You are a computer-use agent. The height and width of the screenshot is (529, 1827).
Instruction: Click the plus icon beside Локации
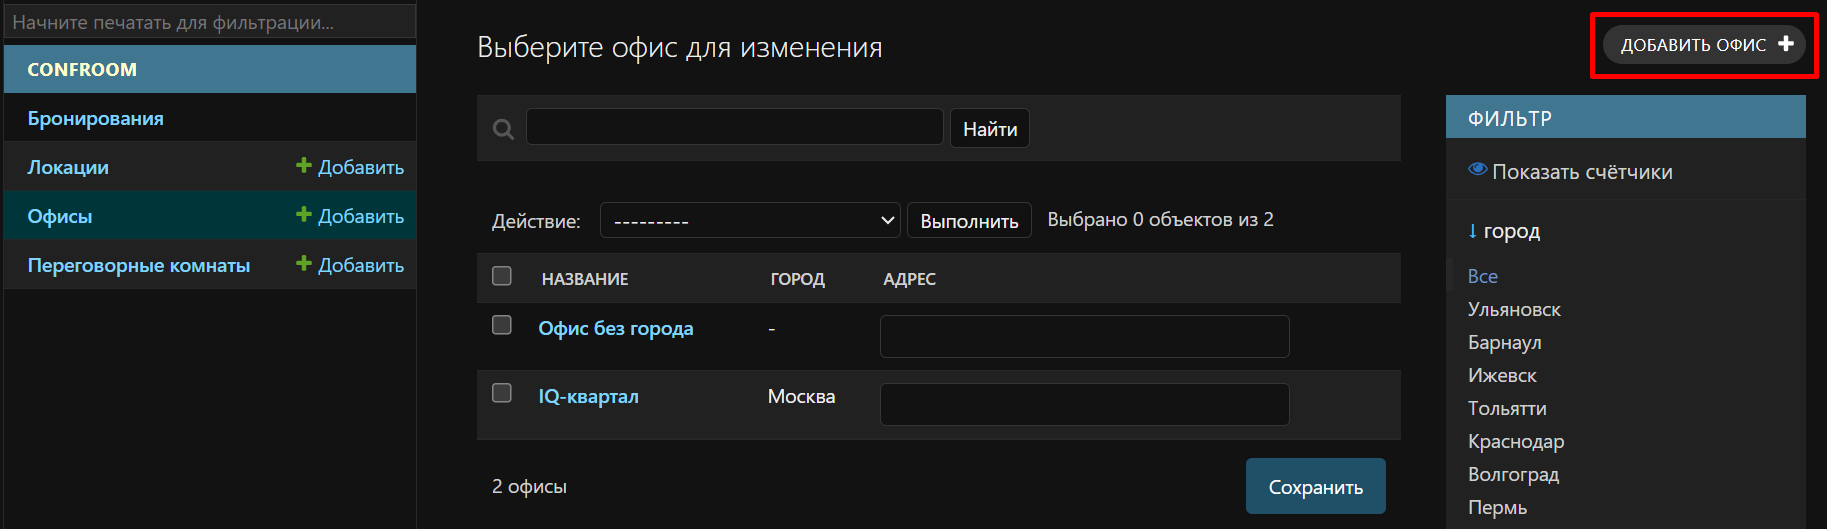tap(304, 166)
